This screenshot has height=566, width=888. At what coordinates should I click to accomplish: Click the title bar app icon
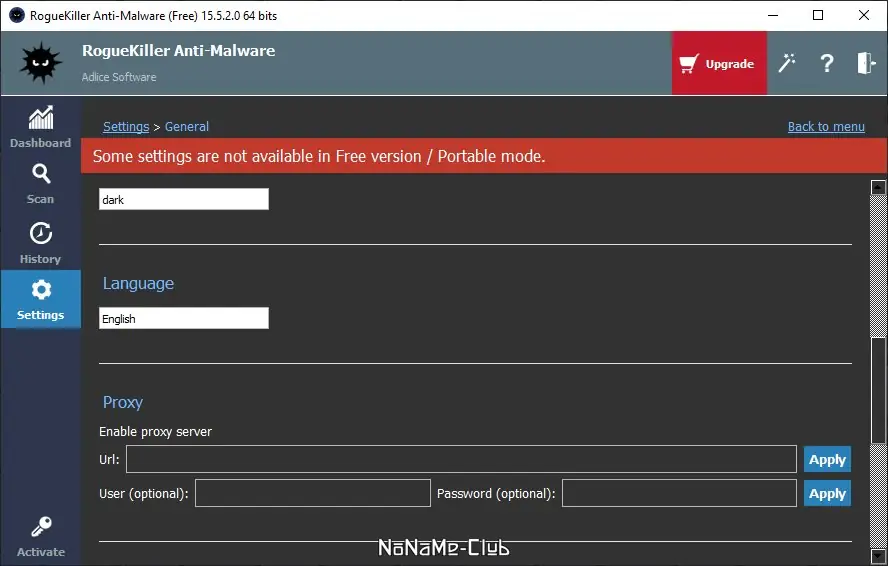coord(17,15)
